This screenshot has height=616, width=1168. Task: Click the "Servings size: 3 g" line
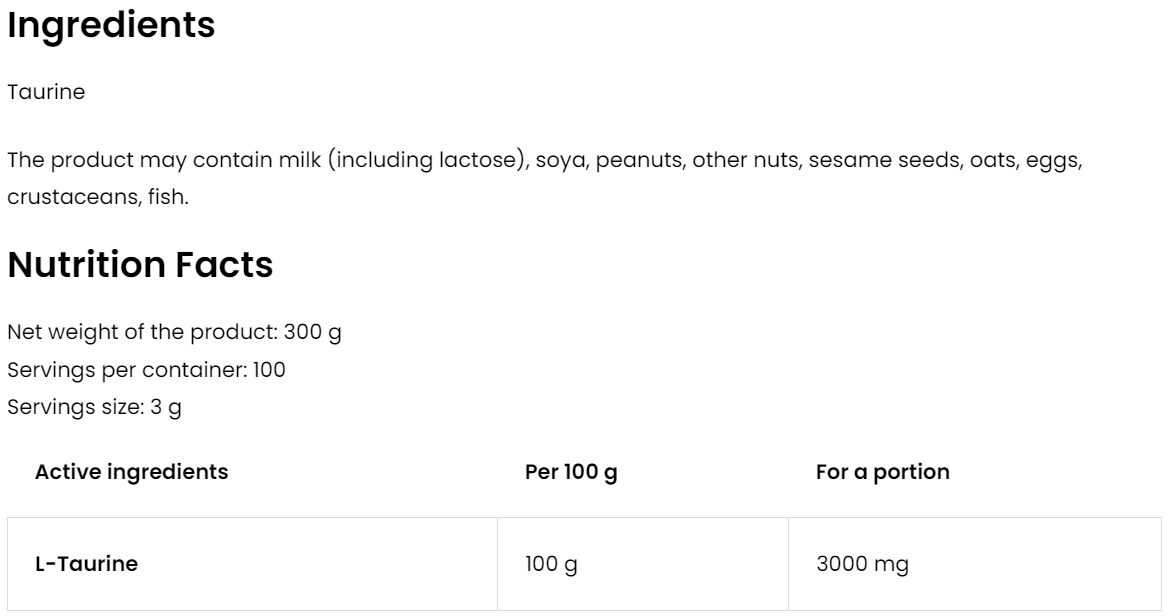pos(94,408)
